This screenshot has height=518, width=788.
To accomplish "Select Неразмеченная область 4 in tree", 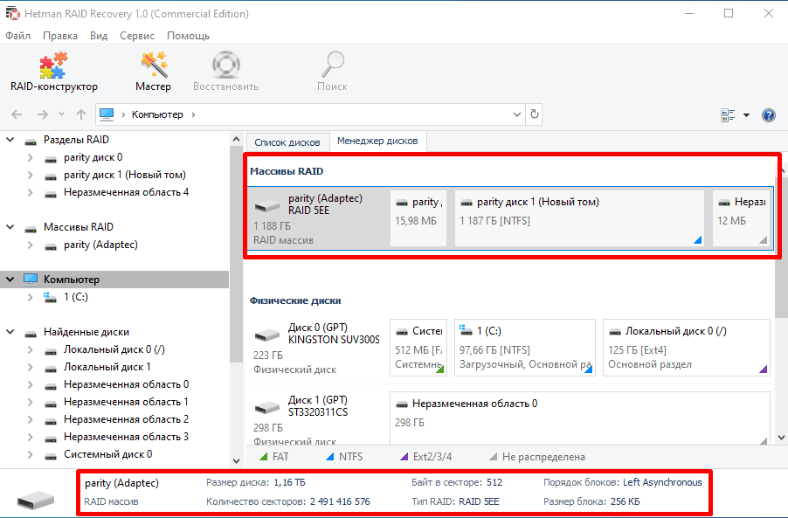I will (x=126, y=192).
